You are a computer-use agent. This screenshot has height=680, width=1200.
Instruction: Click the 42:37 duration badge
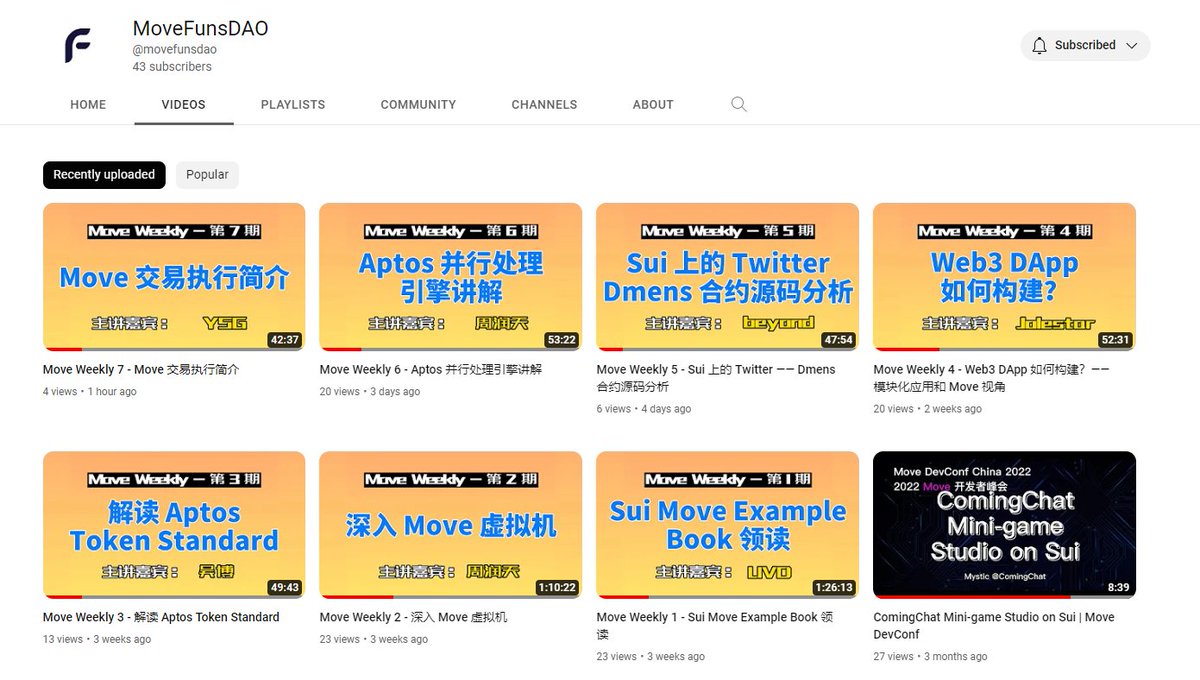tap(284, 340)
